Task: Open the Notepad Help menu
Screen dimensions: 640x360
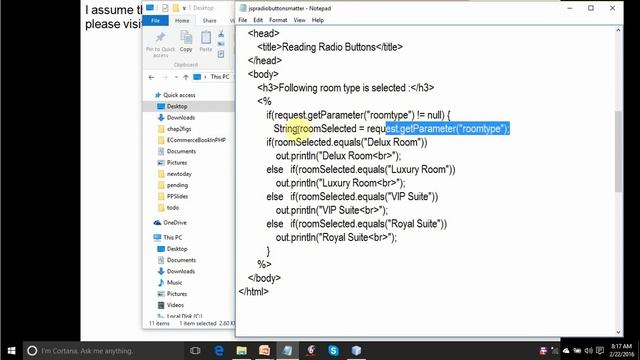Action: (x=318, y=20)
